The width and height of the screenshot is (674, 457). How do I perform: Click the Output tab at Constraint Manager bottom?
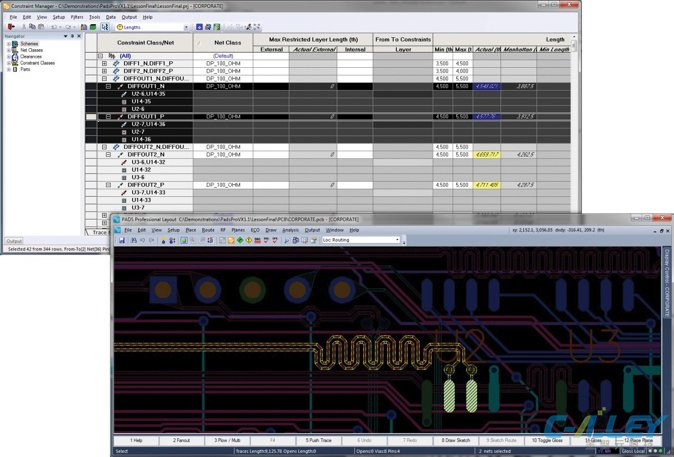pyautogui.click(x=14, y=241)
